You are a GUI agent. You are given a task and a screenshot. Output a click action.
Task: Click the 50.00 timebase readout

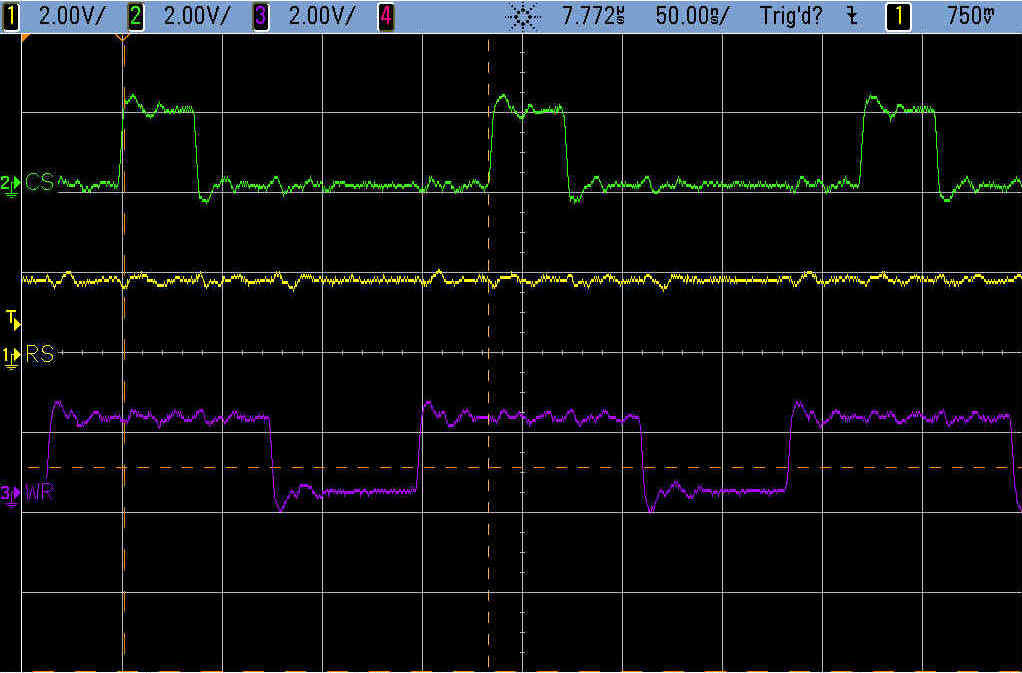pos(692,17)
